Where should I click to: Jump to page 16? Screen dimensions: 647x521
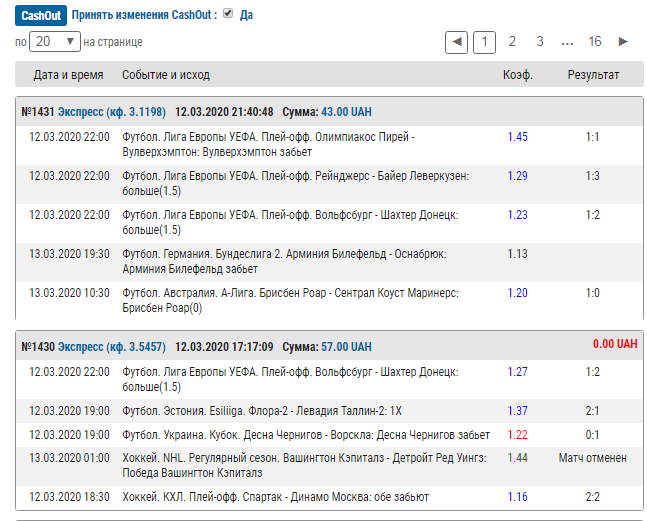[x=595, y=42]
